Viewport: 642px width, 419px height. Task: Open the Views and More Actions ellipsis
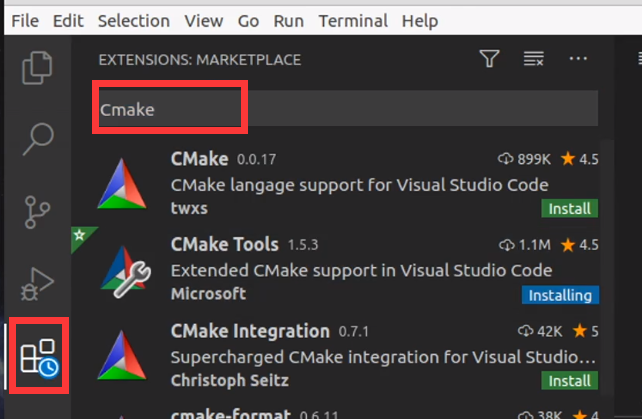578,59
